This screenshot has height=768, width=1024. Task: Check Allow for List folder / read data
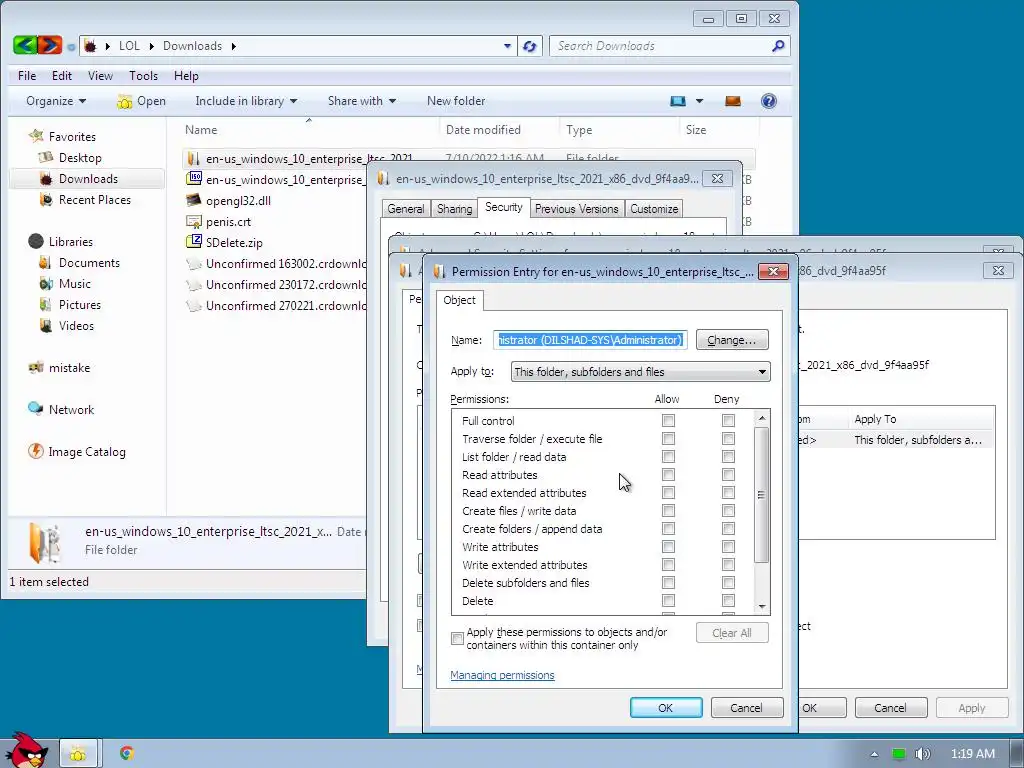click(x=668, y=456)
